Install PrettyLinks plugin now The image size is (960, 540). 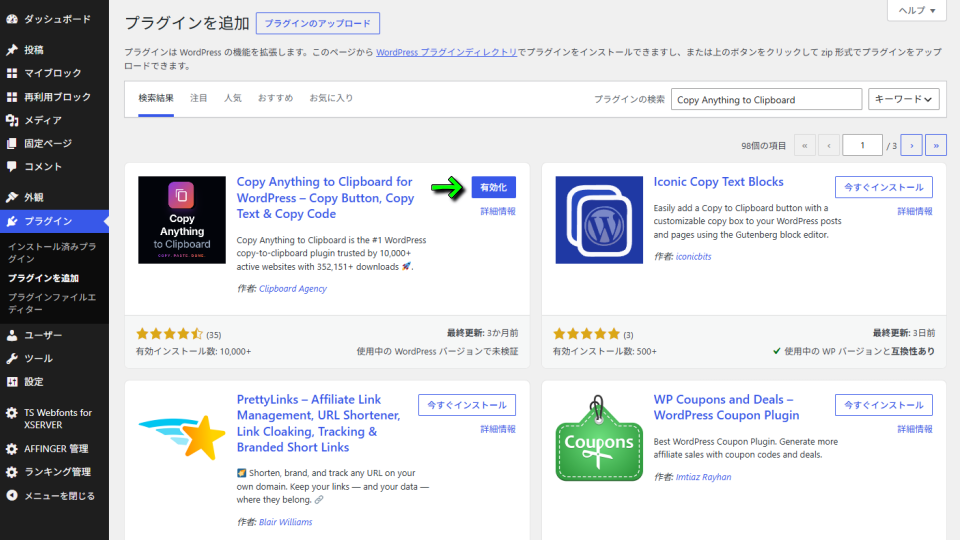tap(467, 405)
